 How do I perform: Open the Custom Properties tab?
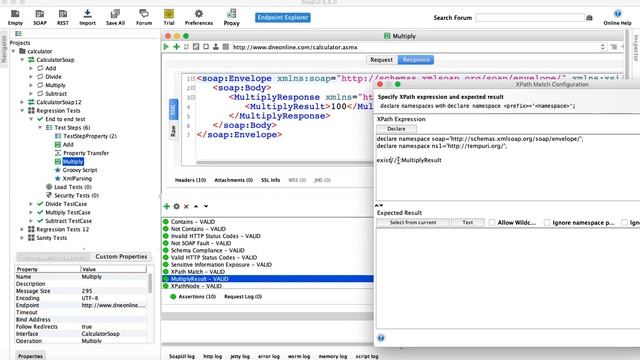[121, 256]
